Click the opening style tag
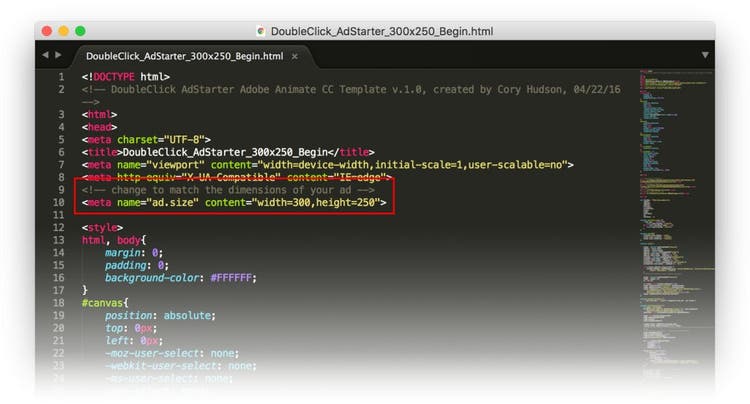This screenshot has height=404, width=750. pos(99,228)
